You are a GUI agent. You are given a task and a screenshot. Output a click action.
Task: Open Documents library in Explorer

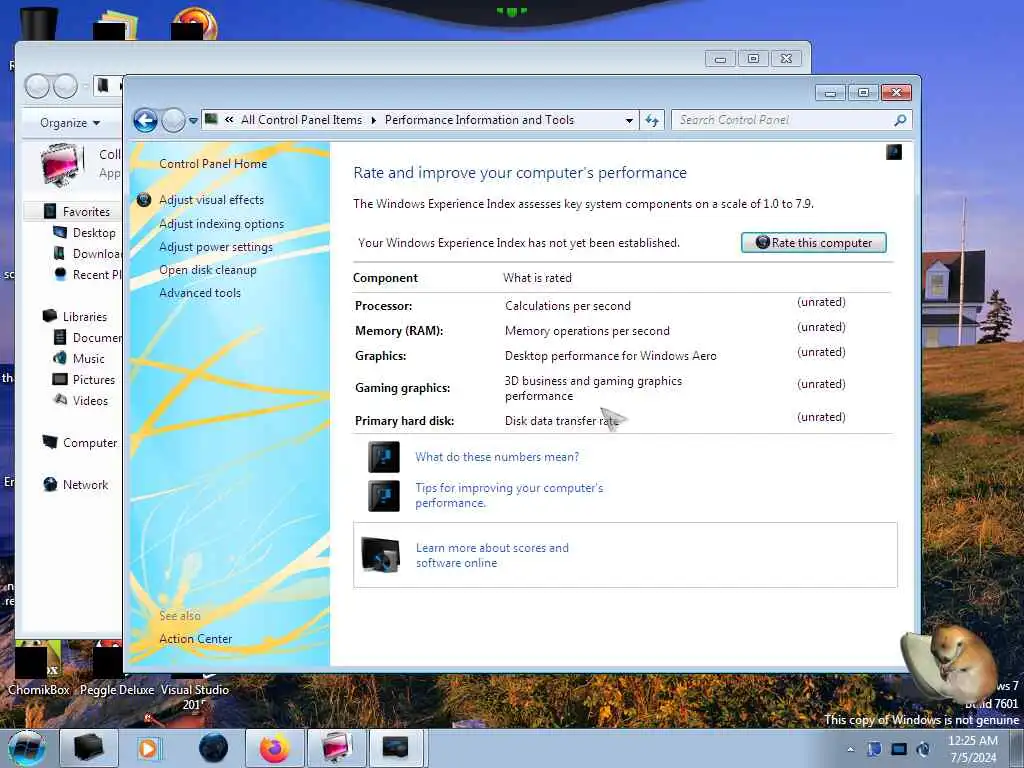tap(97, 338)
